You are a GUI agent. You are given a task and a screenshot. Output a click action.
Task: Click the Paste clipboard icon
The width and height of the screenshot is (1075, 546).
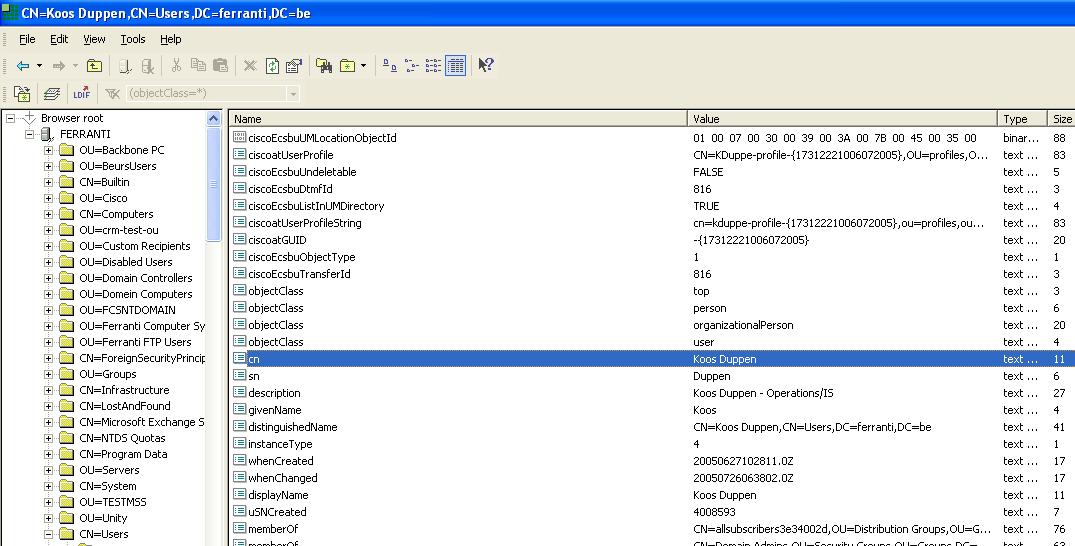tap(220, 65)
